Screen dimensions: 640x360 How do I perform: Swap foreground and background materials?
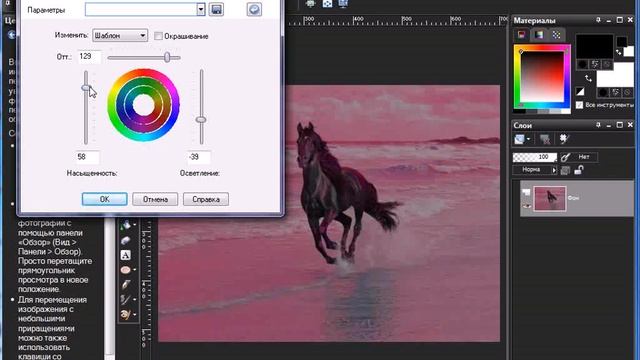click(x=588, y=78)
